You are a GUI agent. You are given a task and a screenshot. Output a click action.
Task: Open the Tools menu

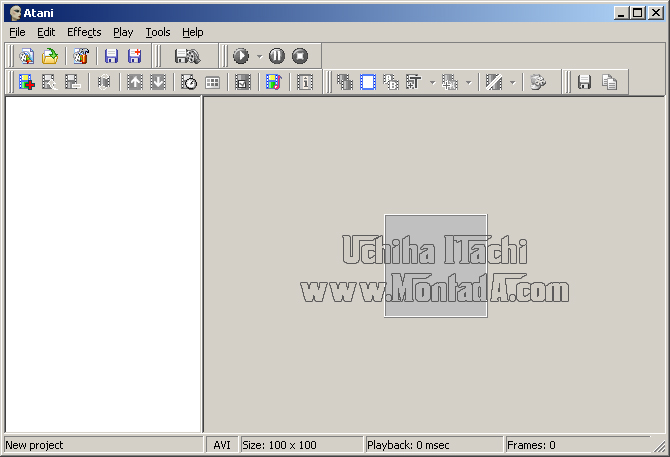click(x=158, y=32)
